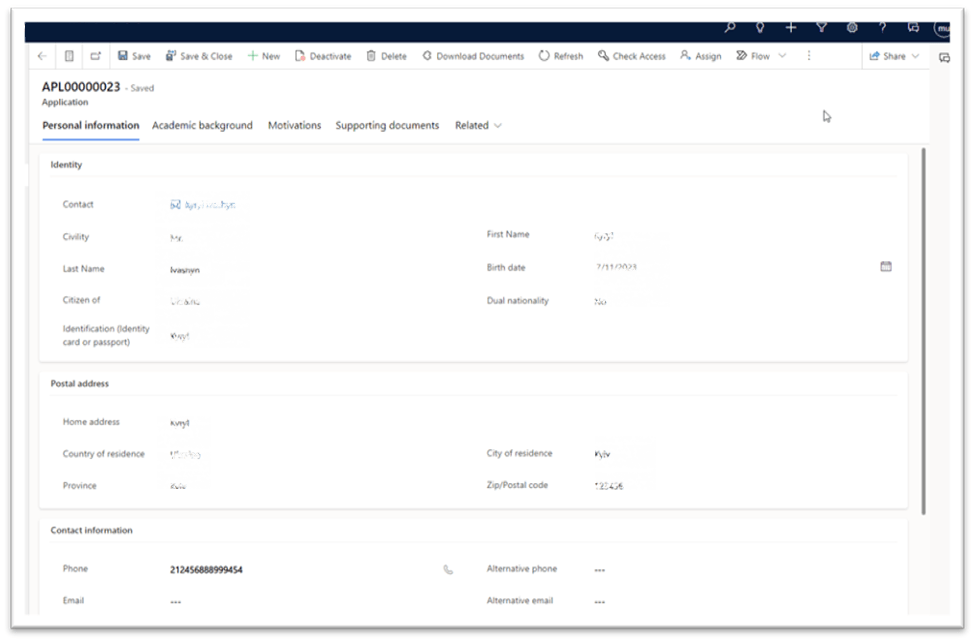Open the calendar picker for Birth date

click(884, 265)
